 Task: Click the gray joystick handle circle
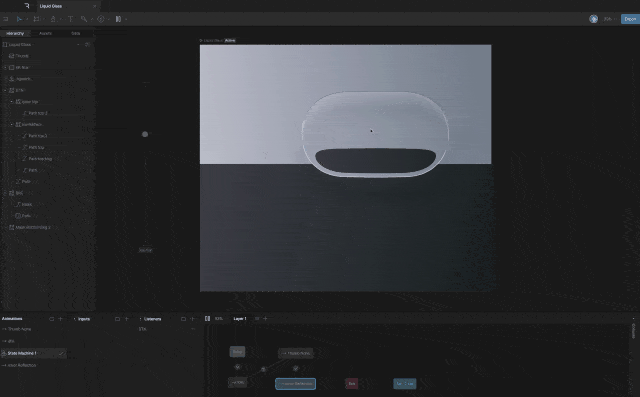click(x=145, y=134)
